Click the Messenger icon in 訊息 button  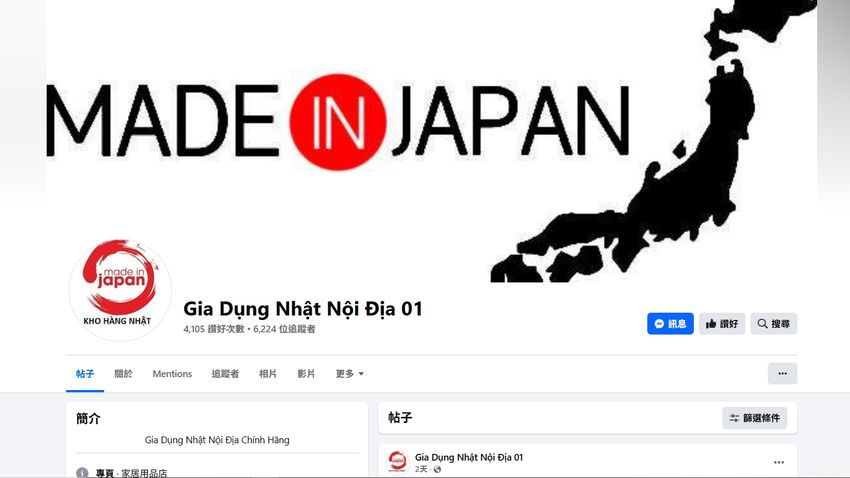pos(659,324)
